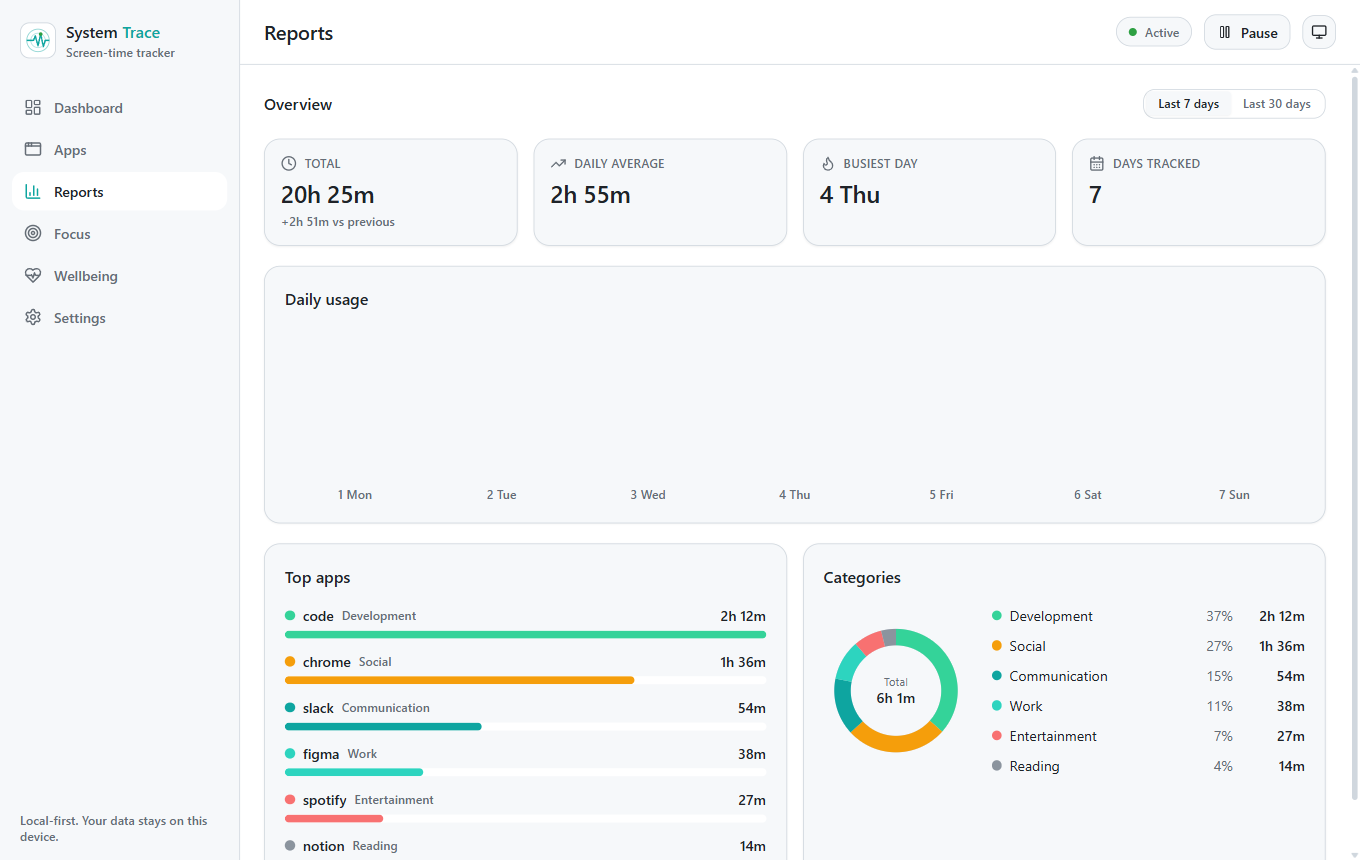Click the Categories donut chart
Viewport: 1360px width, 860px height.
point(896,690)
